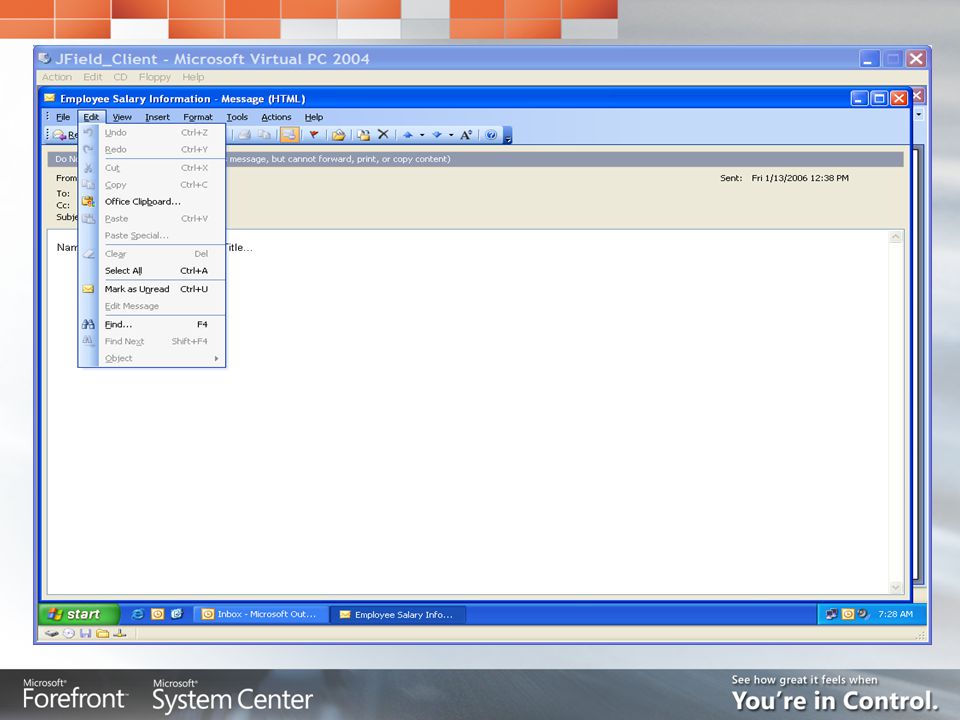Delete the message with the X icon
This screenshot has width=960, height=720.
[383, 134]
